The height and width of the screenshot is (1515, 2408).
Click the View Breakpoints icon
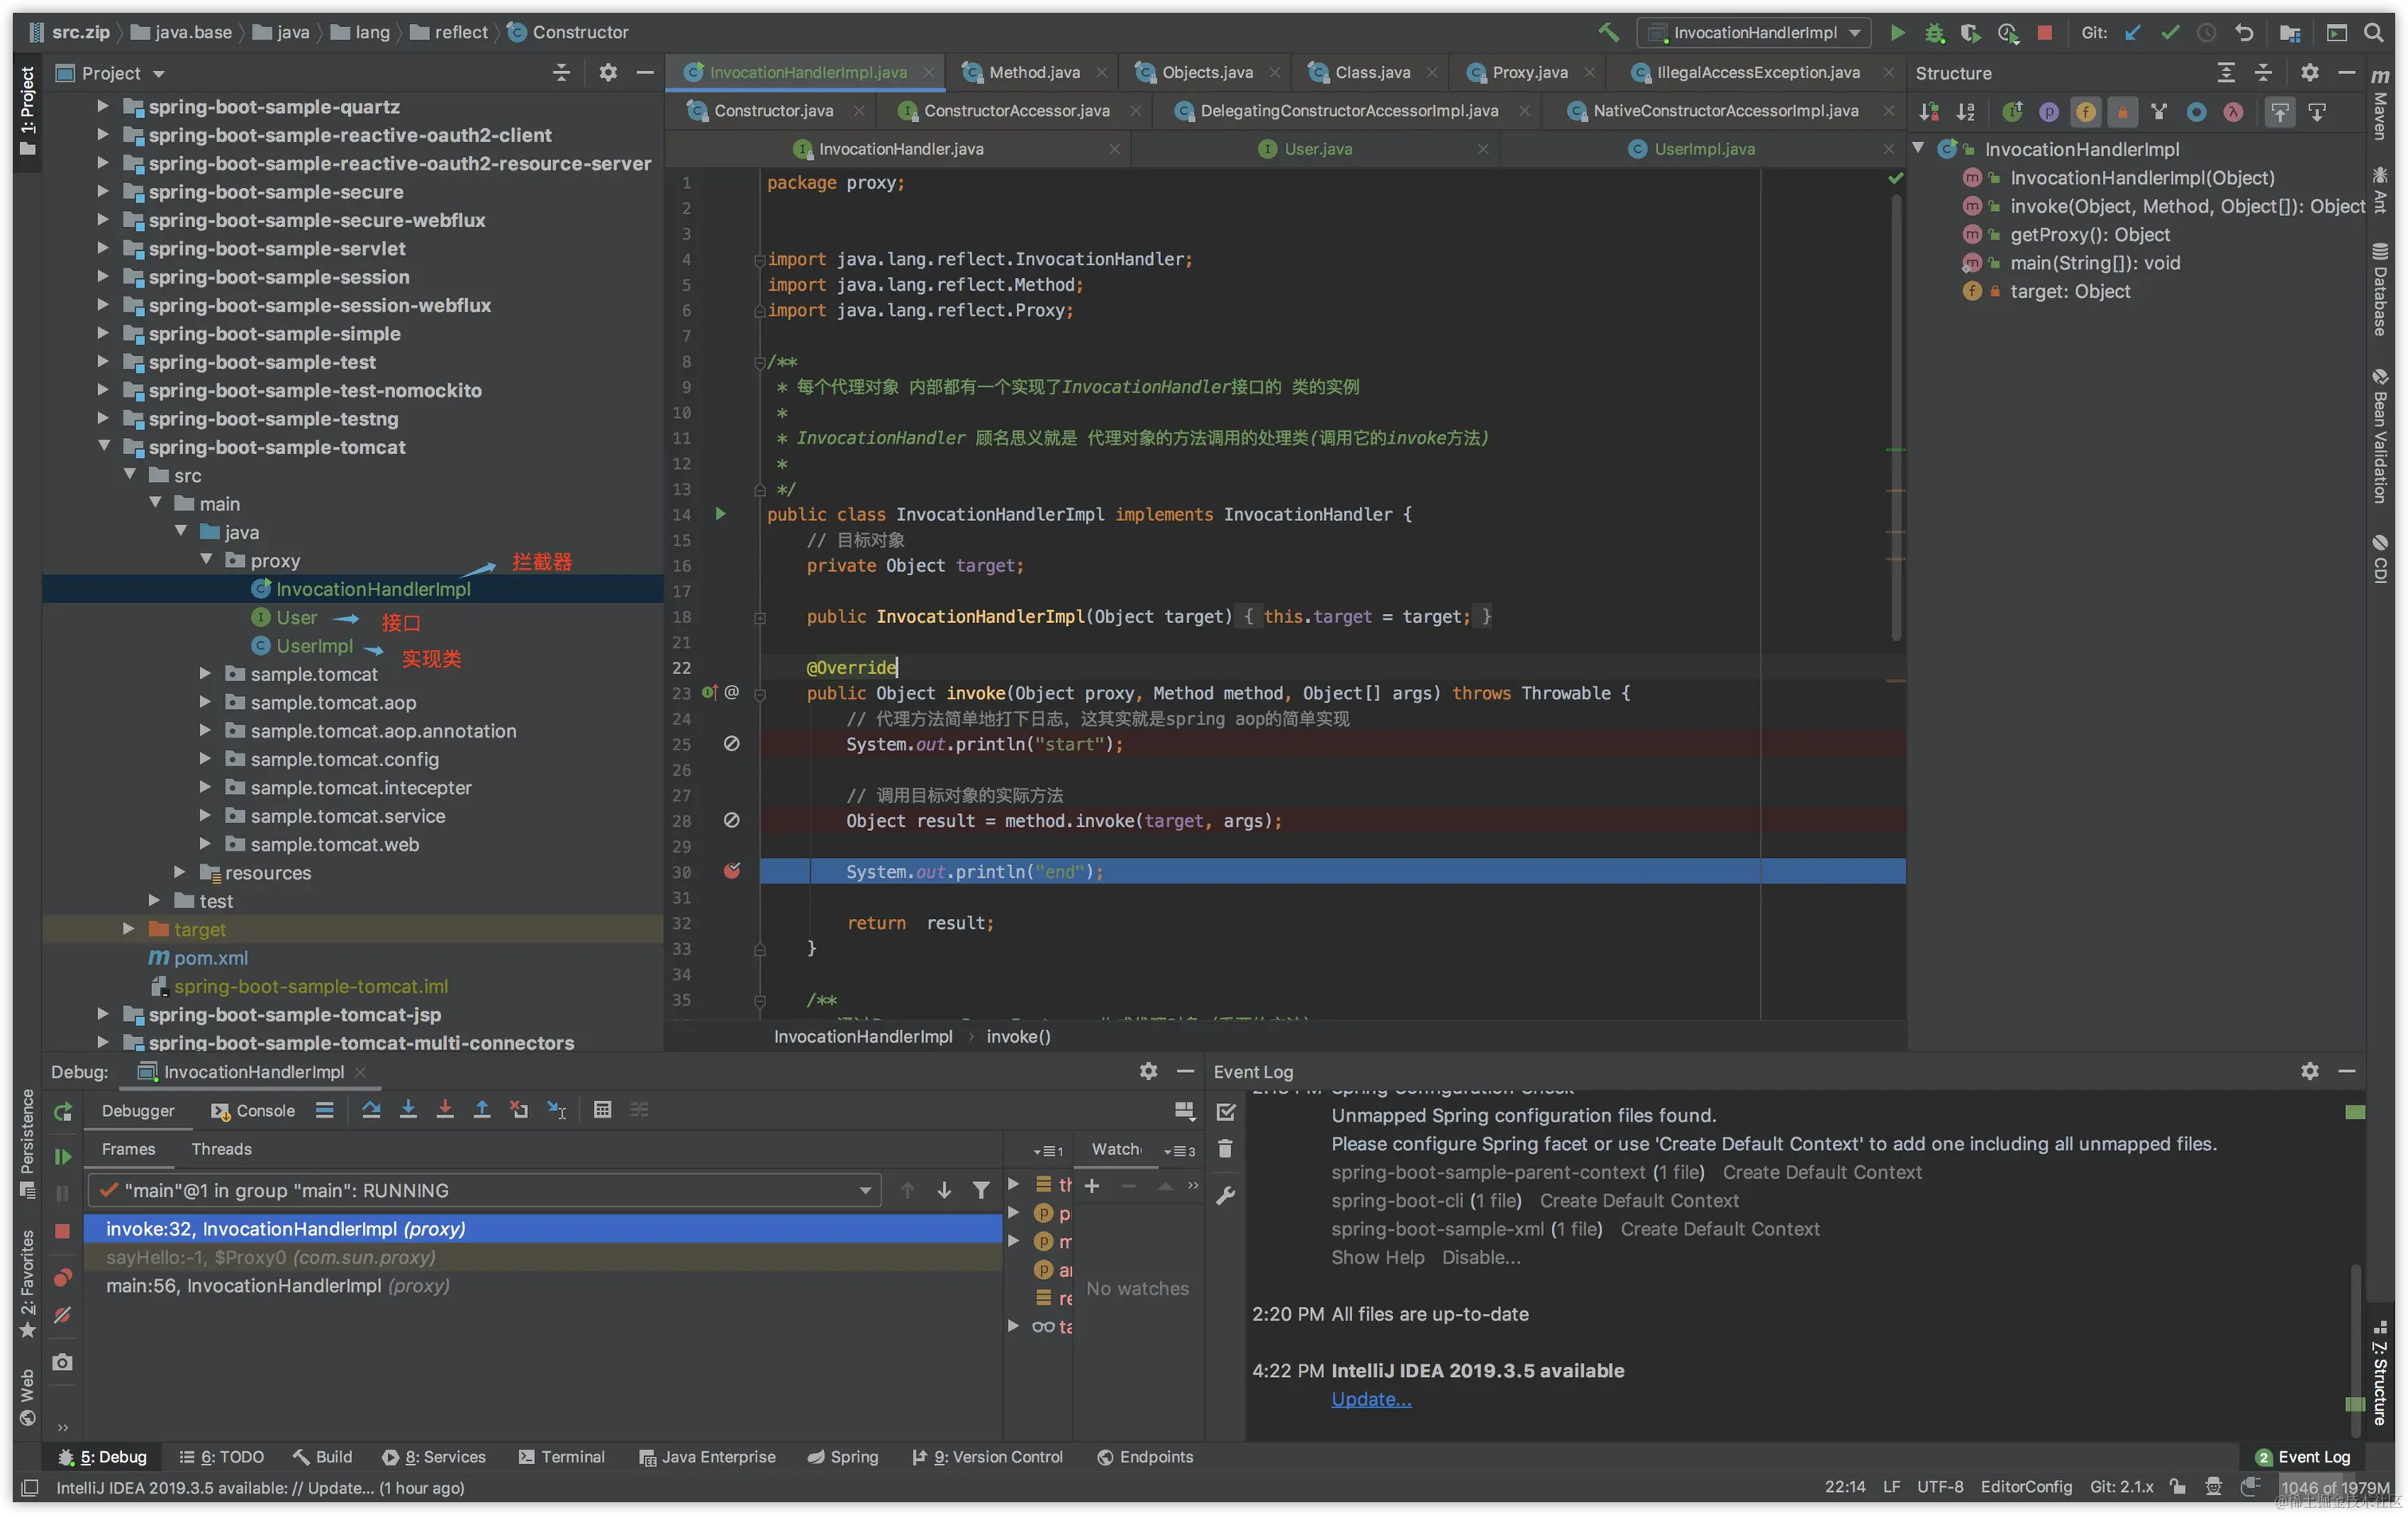point(62,1278)
